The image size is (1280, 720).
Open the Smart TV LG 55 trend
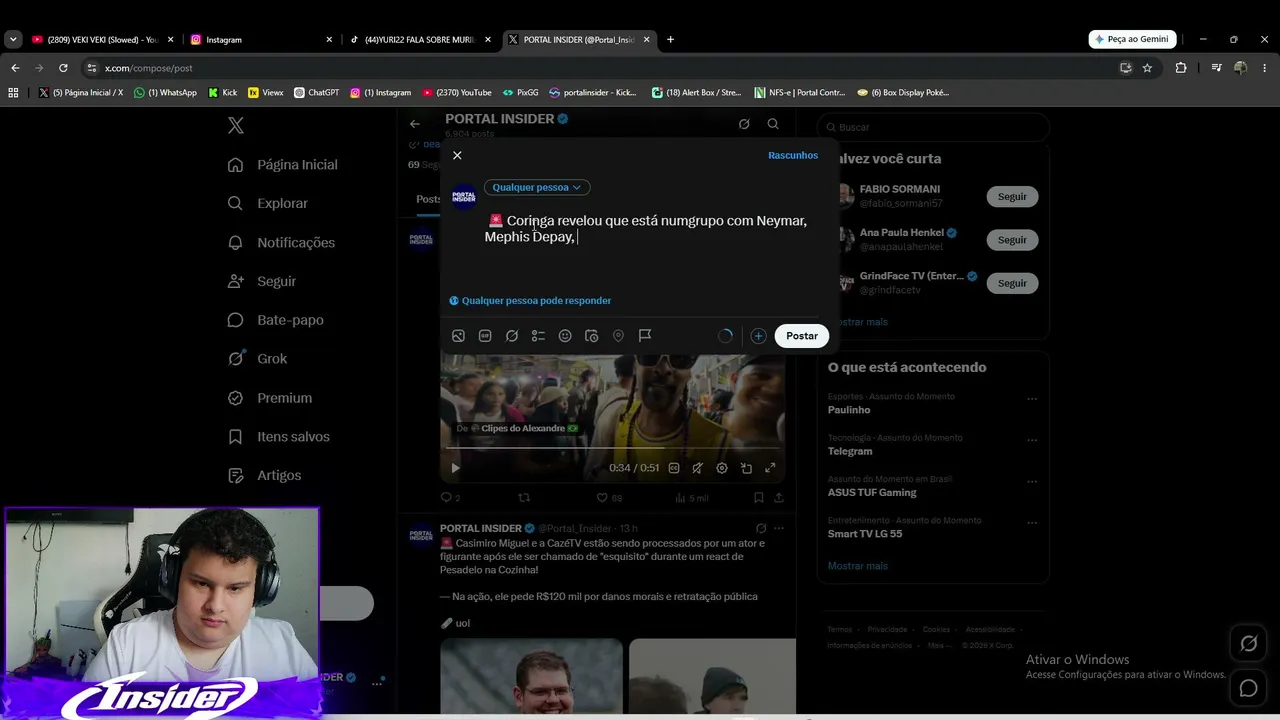pyautogui.click(x=865, y=534)
